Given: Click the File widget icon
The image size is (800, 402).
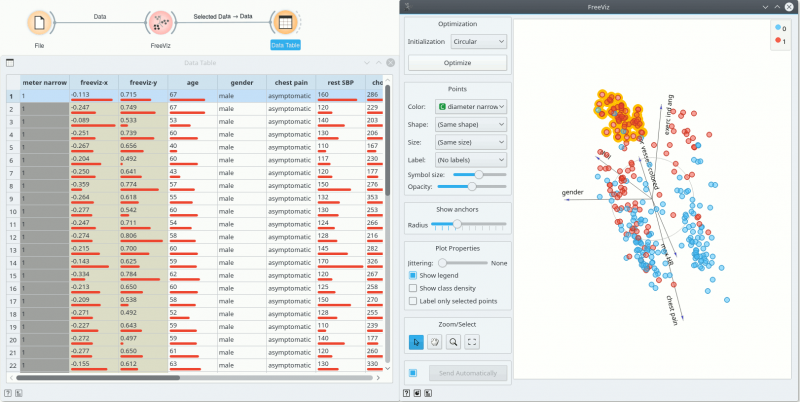Looking at the screenshot, I should pos(39,22).
